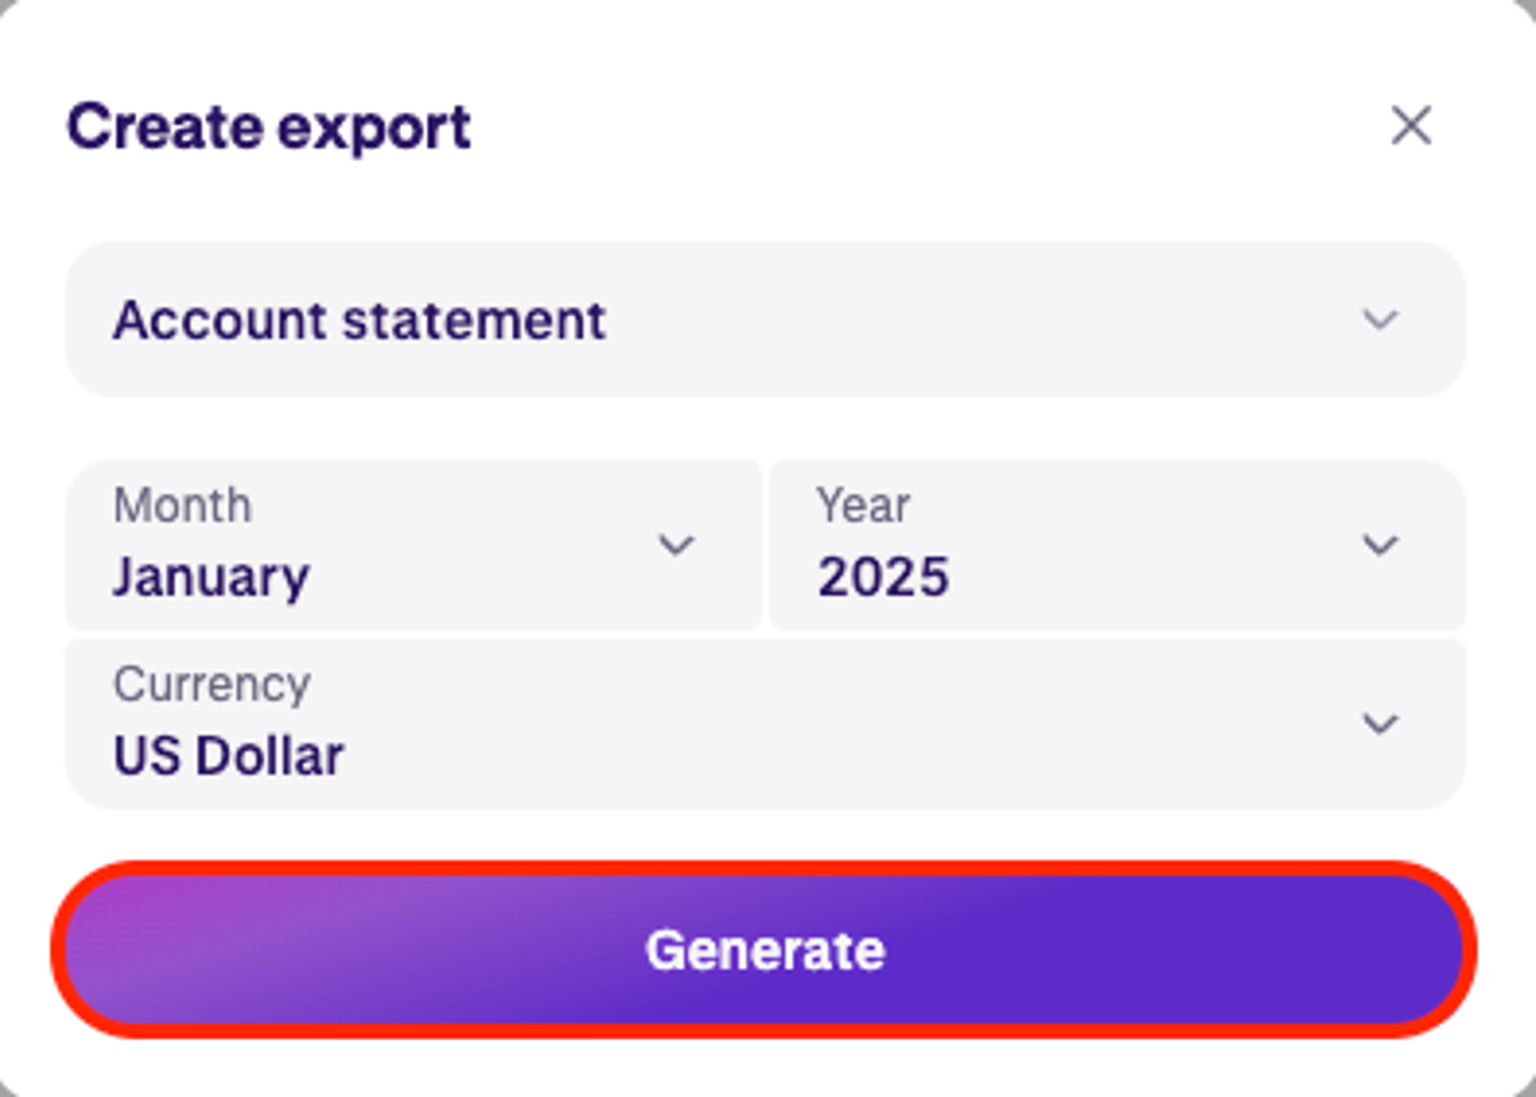Click the chevron arrow in Month field

(x=676, y=545)
